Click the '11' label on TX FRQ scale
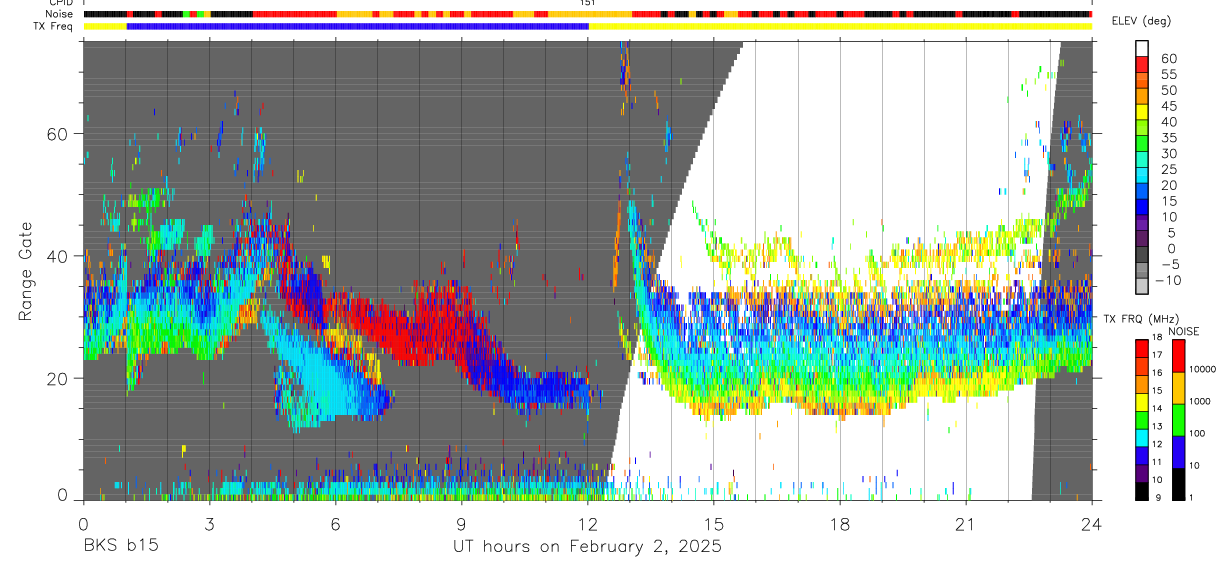Viewport: 1228px width, 567px height. (x=1157, y=463)
